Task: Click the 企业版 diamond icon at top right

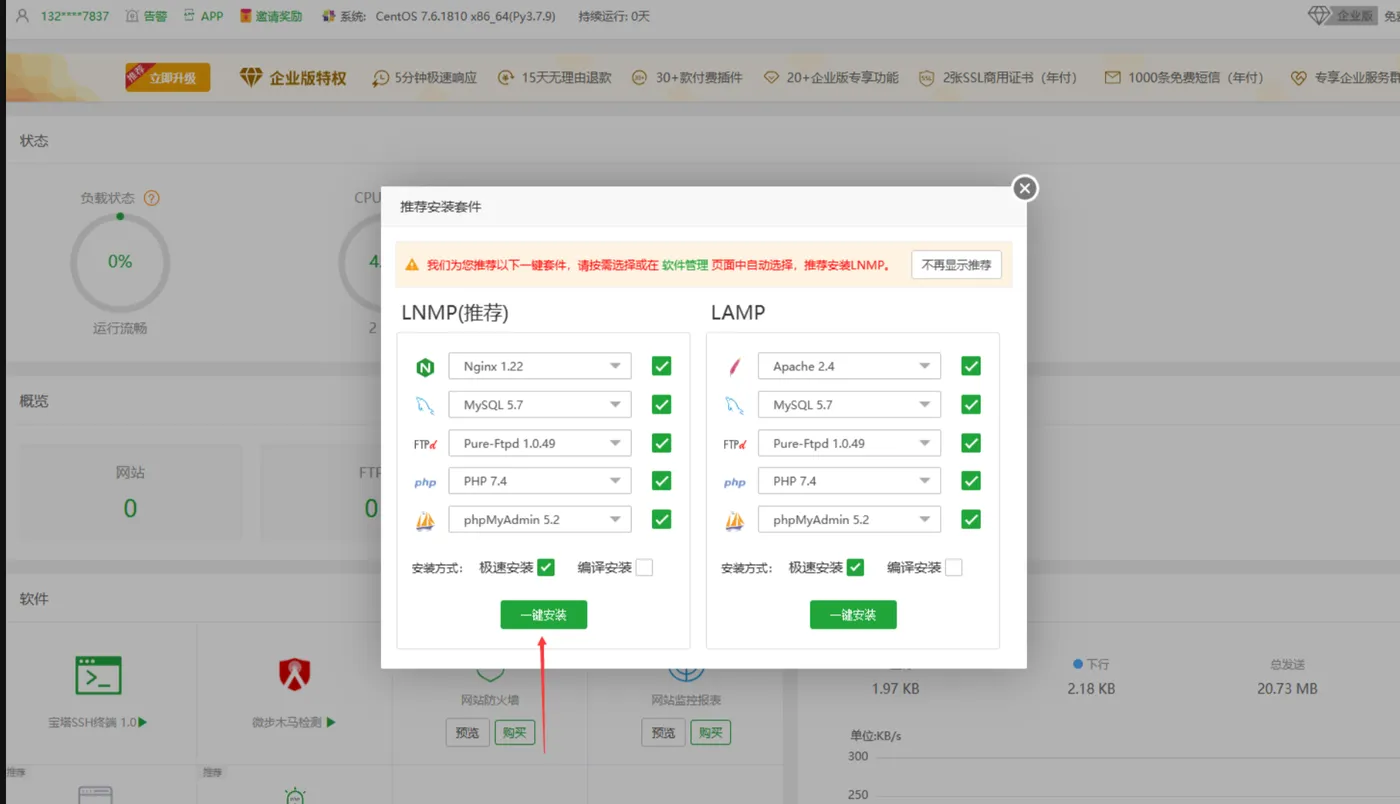Action: pos(1320,15)
